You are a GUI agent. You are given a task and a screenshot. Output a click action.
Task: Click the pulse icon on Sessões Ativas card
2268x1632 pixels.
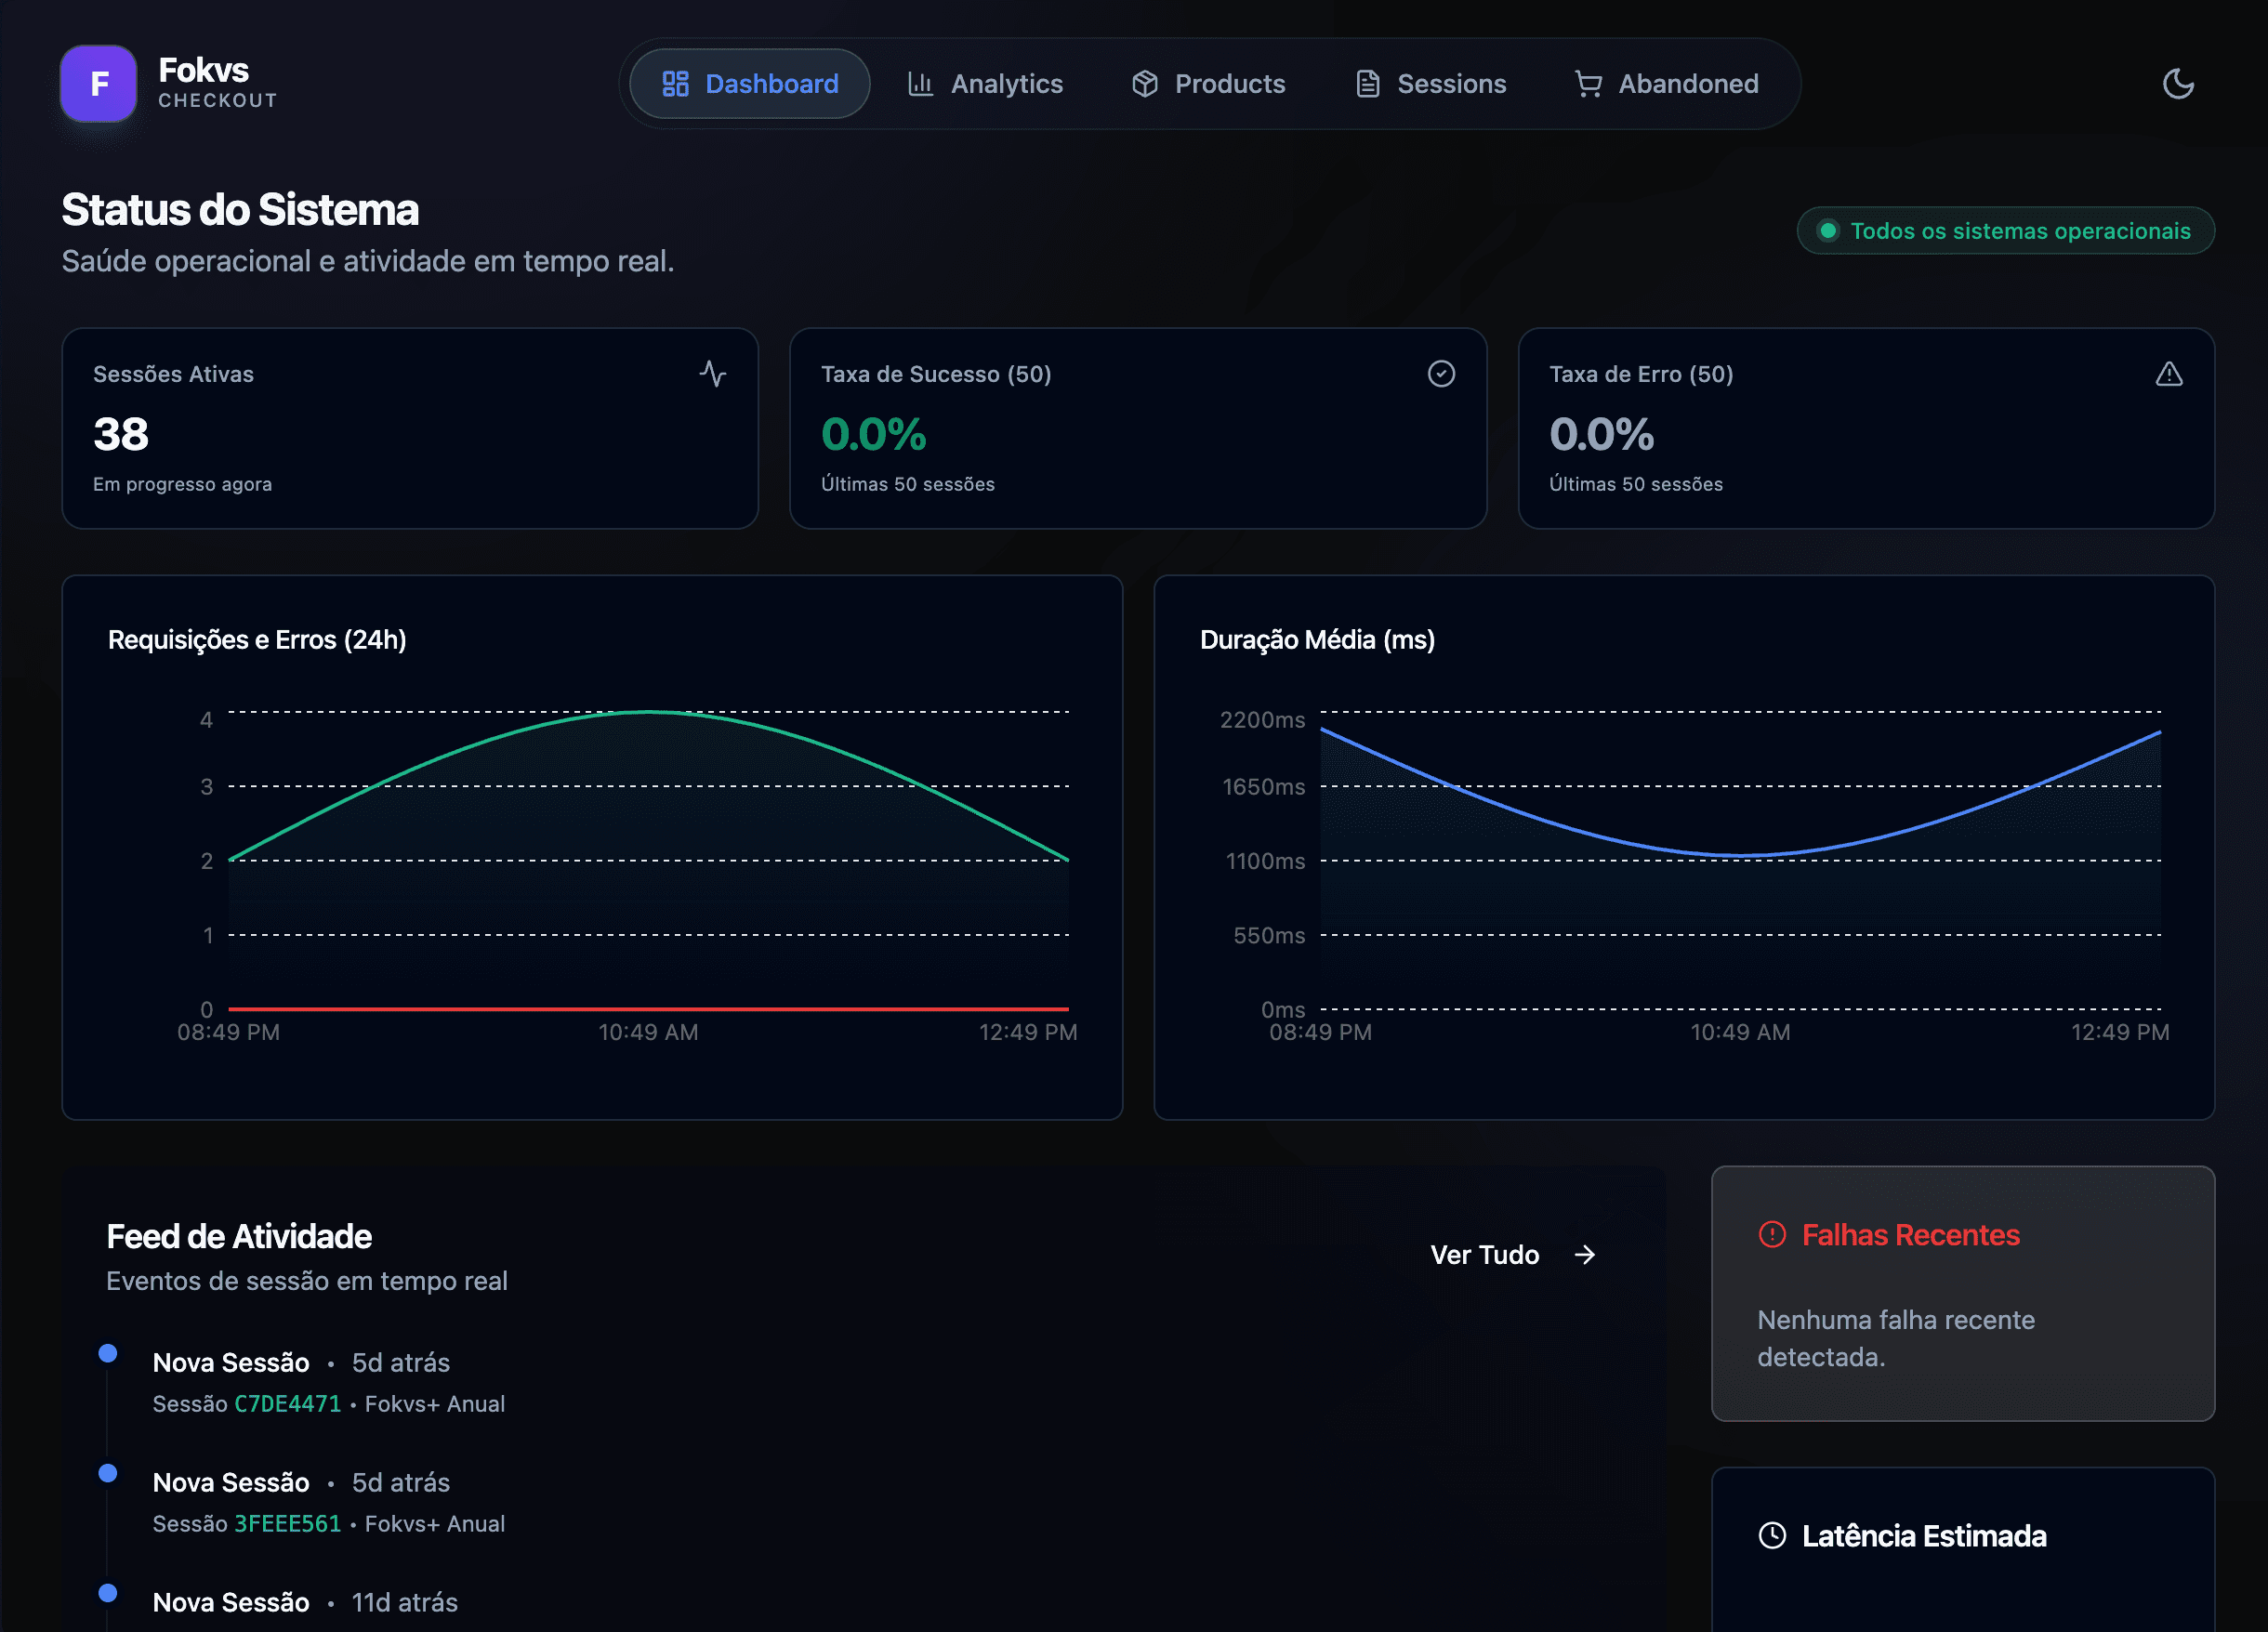pos(713,374)
